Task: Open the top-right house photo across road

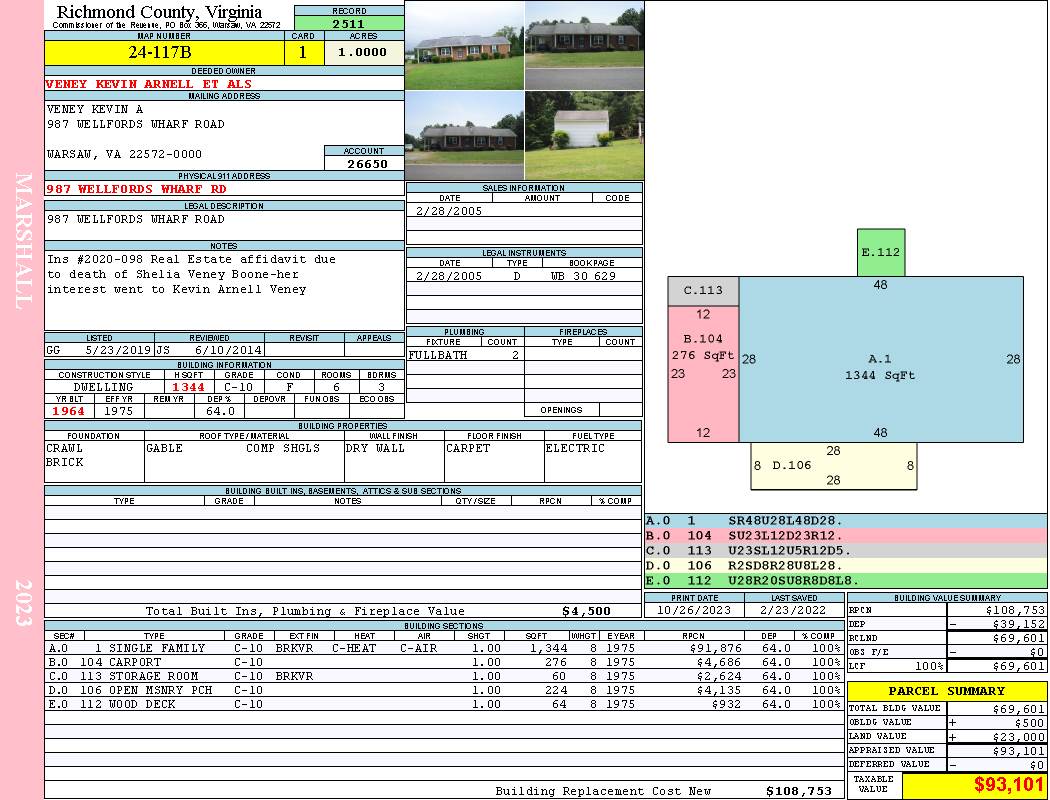Action: (585, 46)
